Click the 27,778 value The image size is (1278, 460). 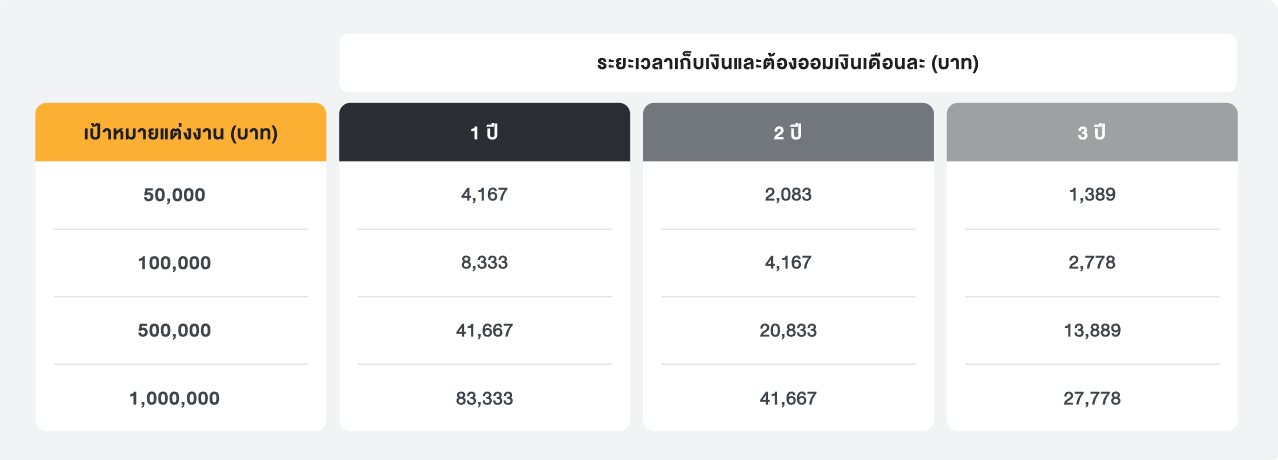[x=1091, y=398]
